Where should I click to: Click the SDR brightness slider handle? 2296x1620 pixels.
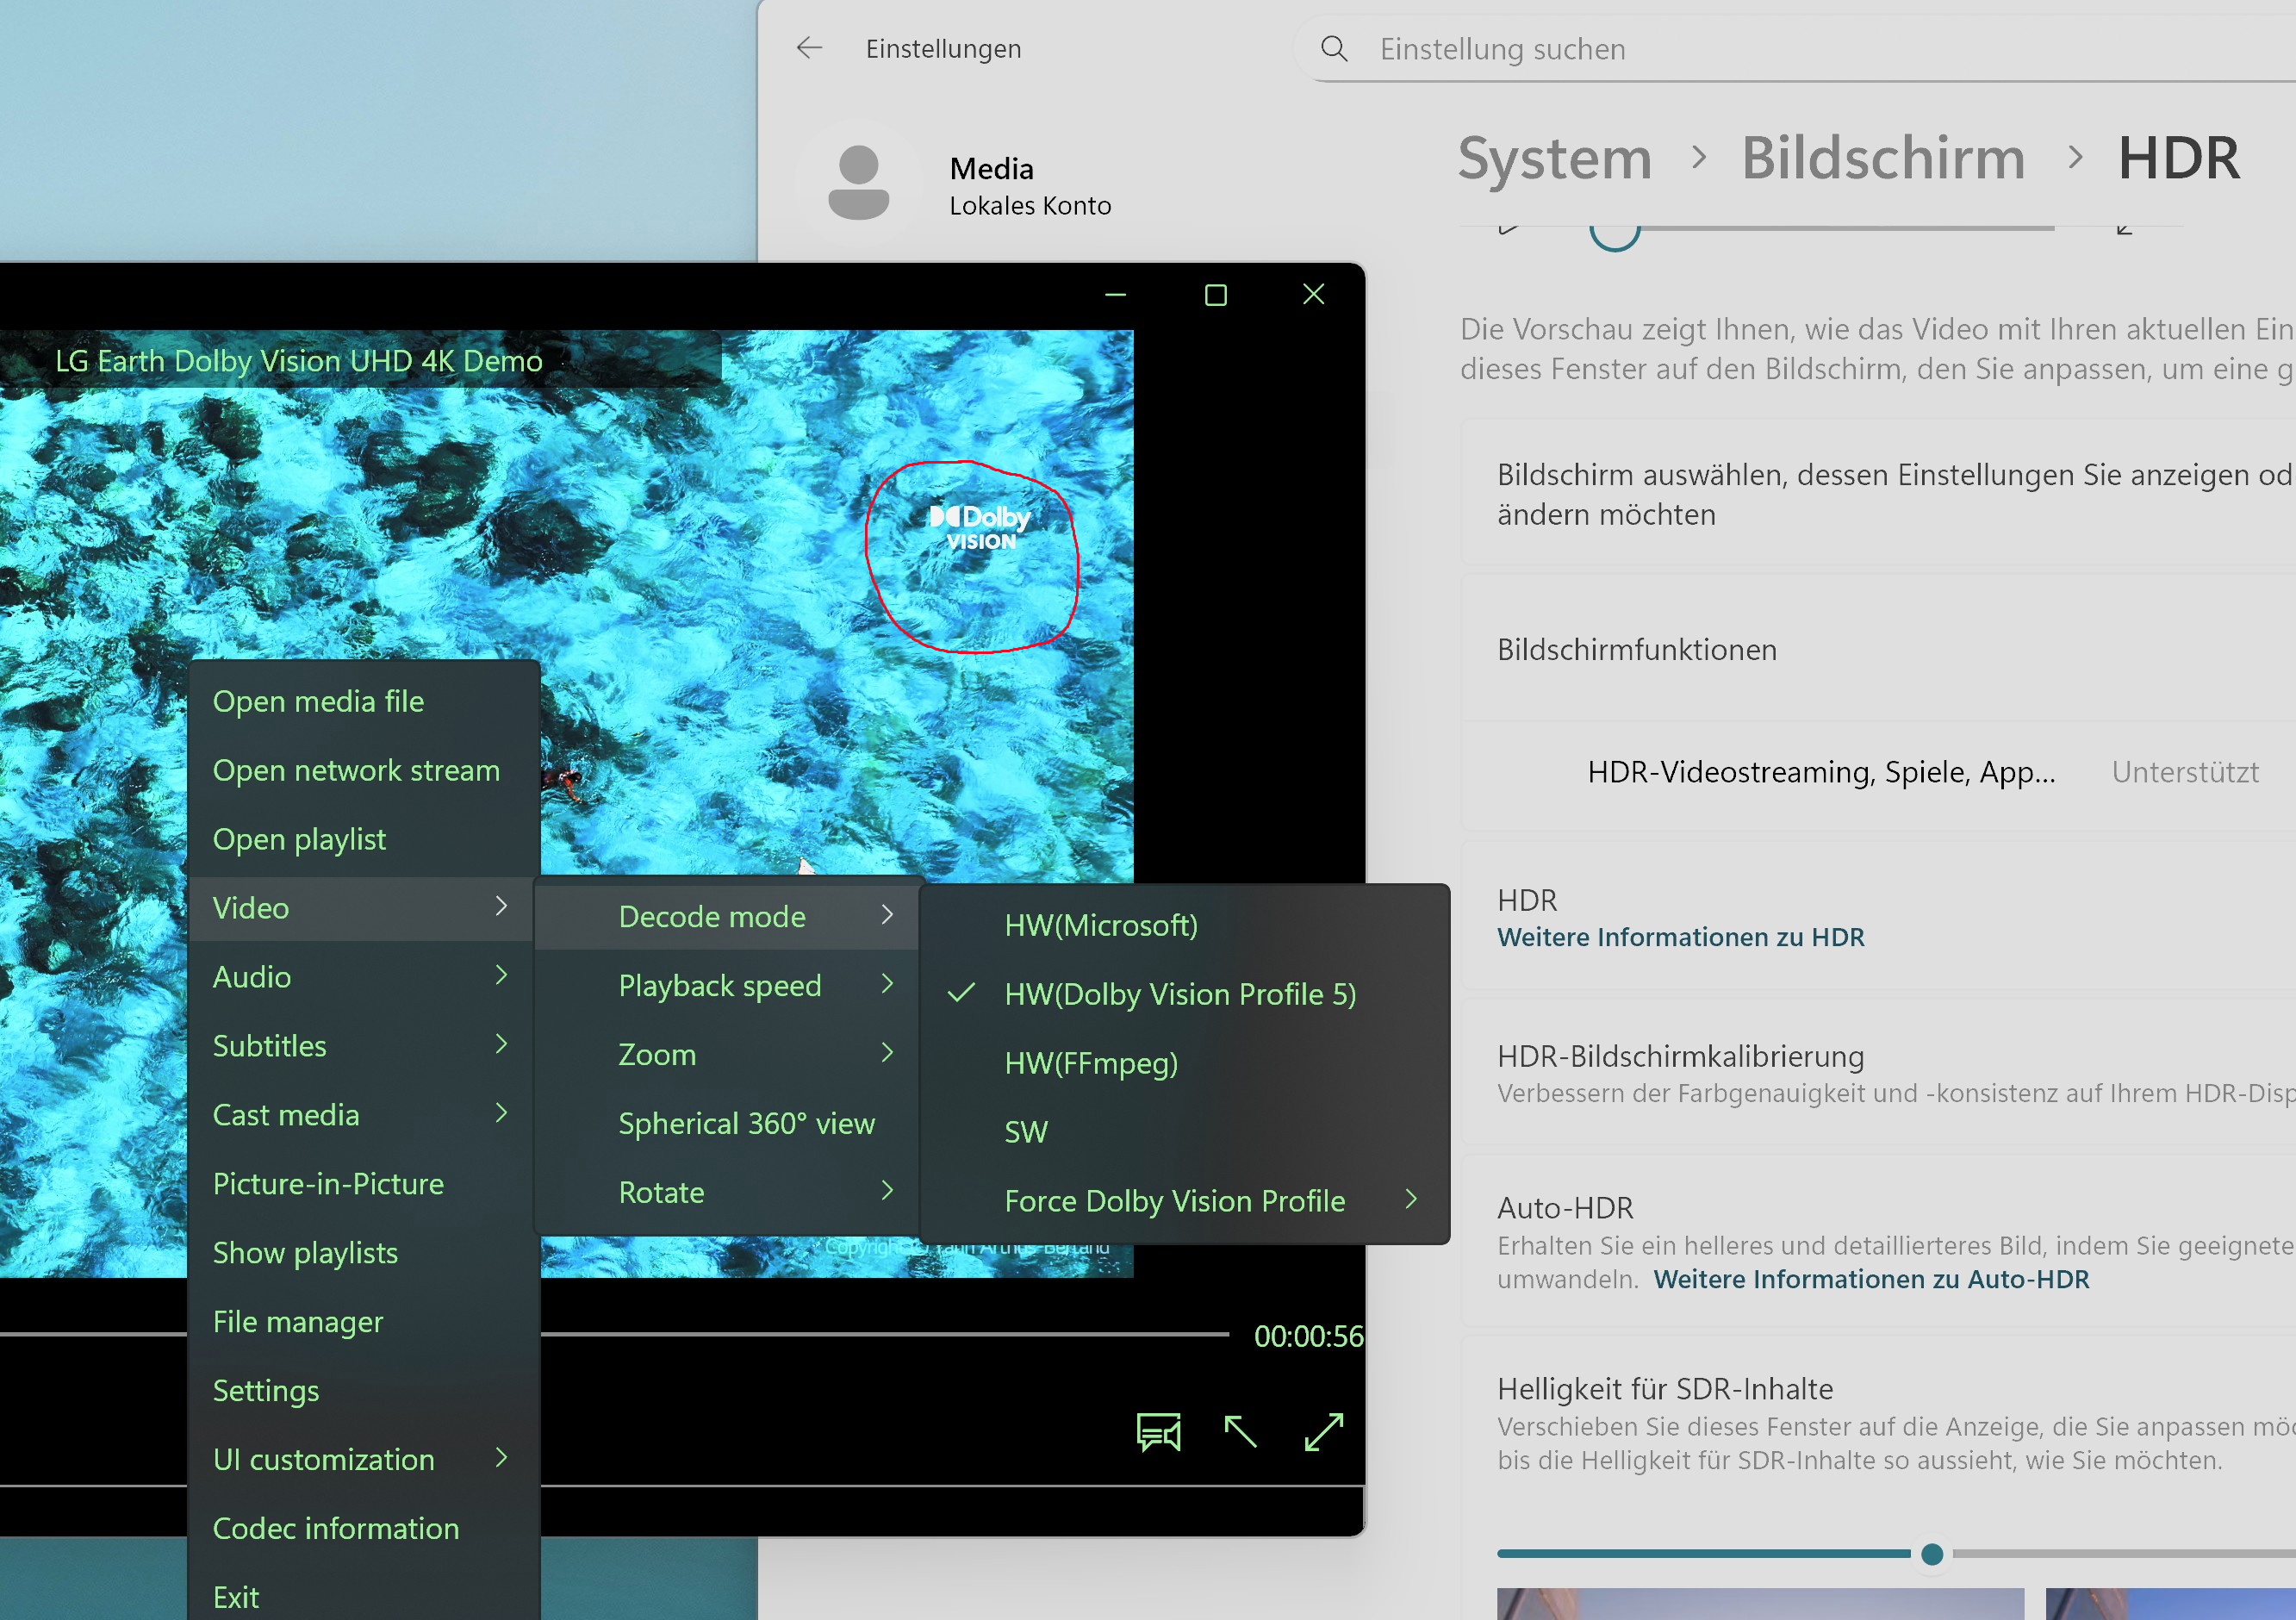click(x=1932, y=1554)
